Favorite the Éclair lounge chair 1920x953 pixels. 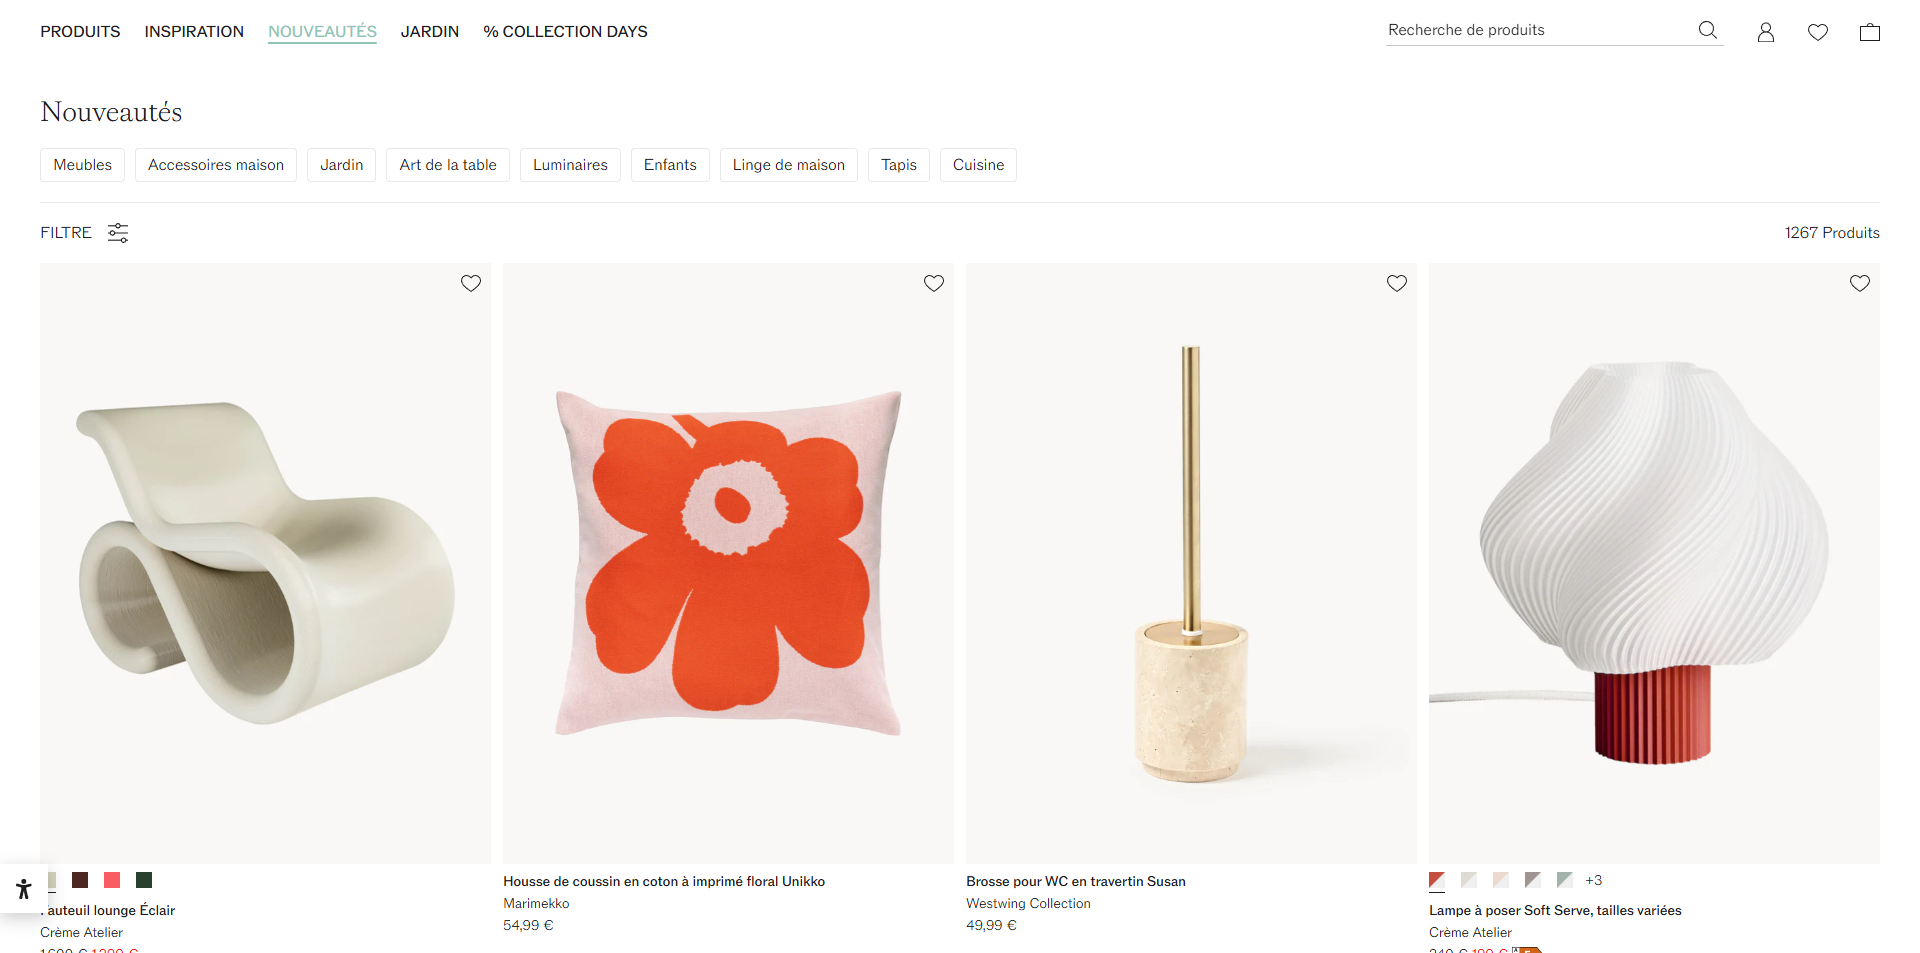click(471, 283)
